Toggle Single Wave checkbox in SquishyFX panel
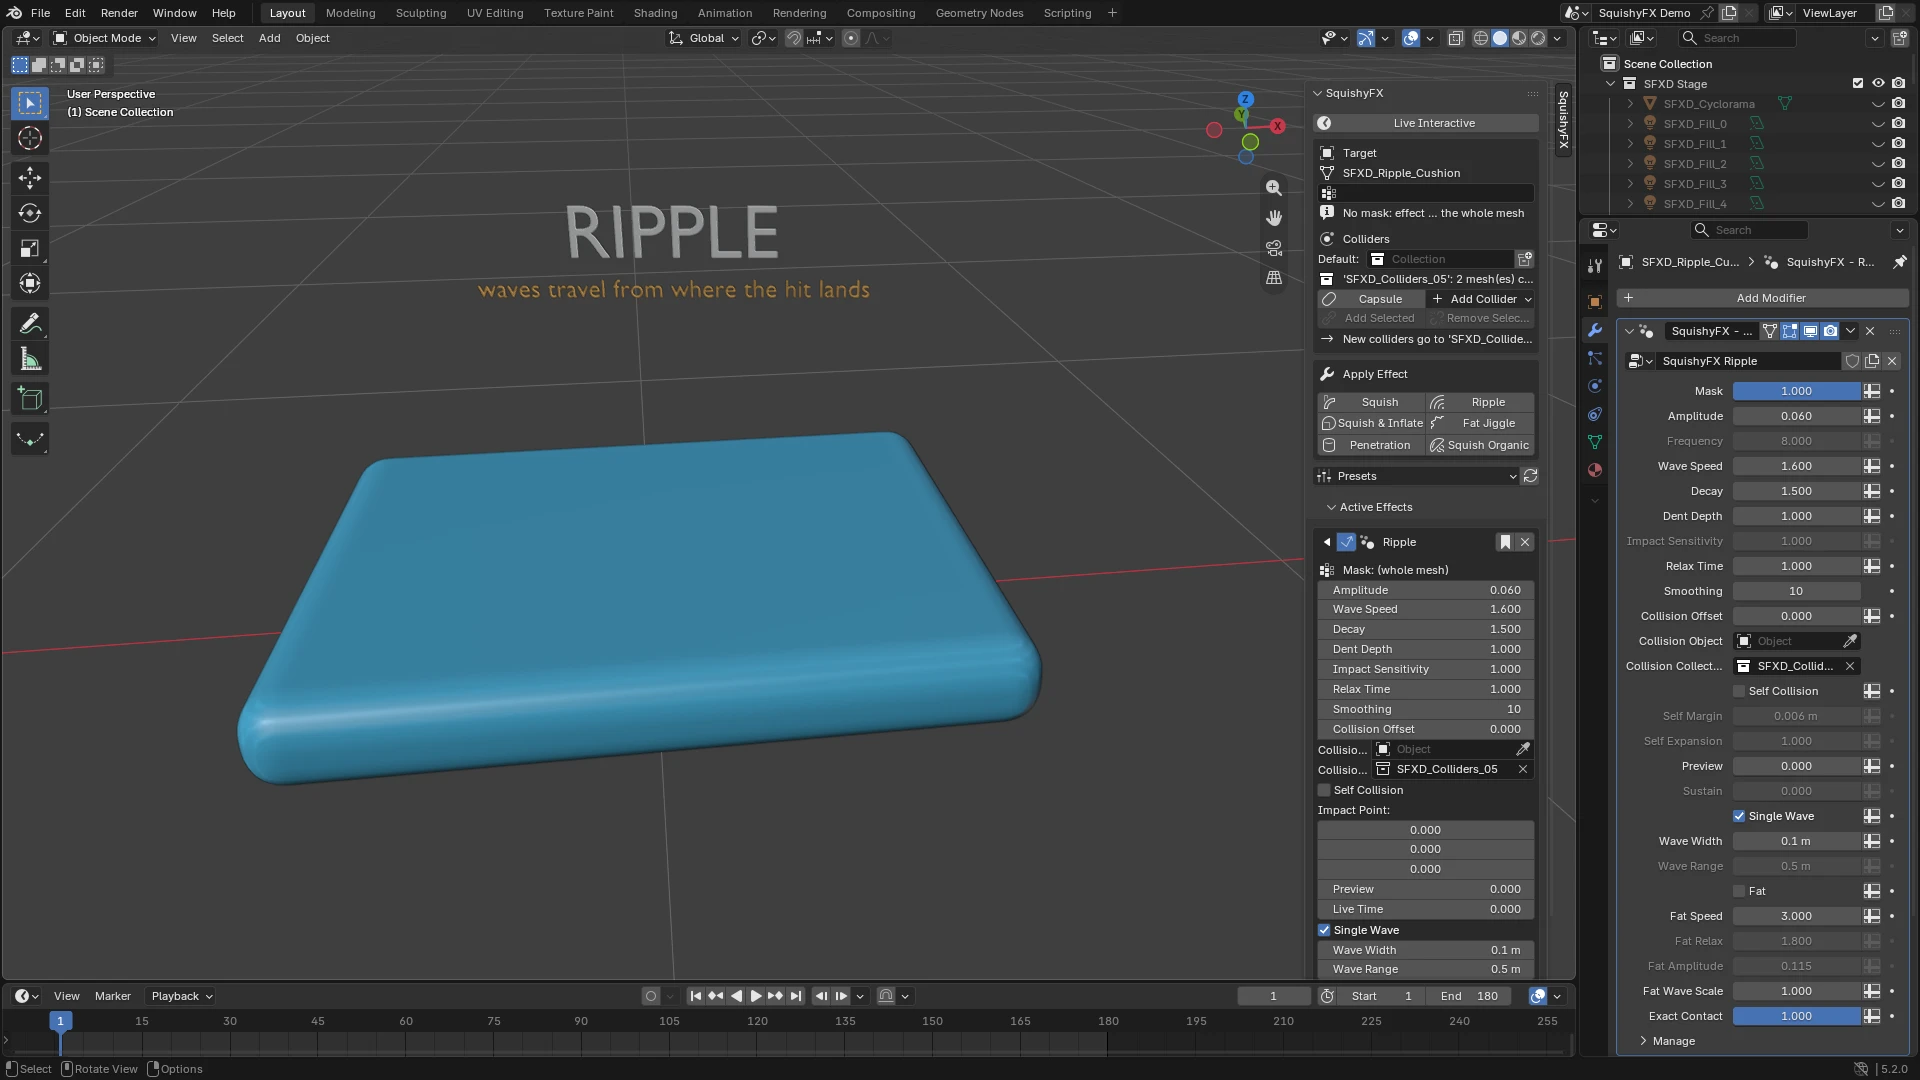1920x1080 pixels. click(1324, 930)
